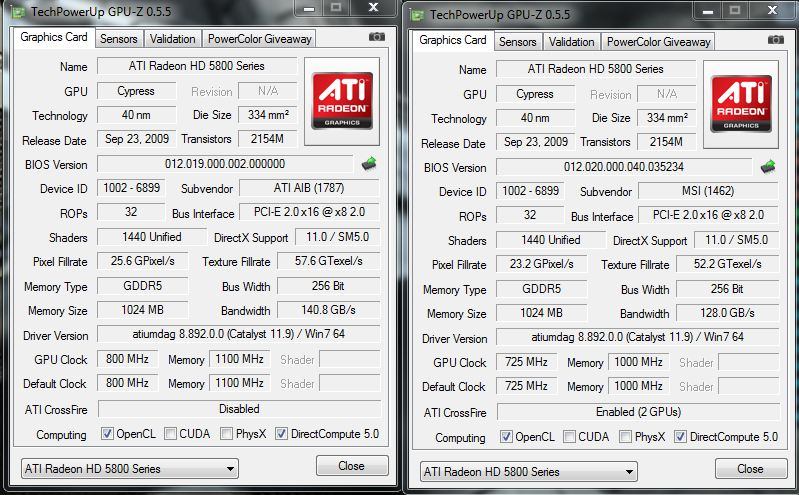Viewport: 799px width, 495px height.
Task: Toggle PhysX checkbox in left window
Action: tap(226, 434)
